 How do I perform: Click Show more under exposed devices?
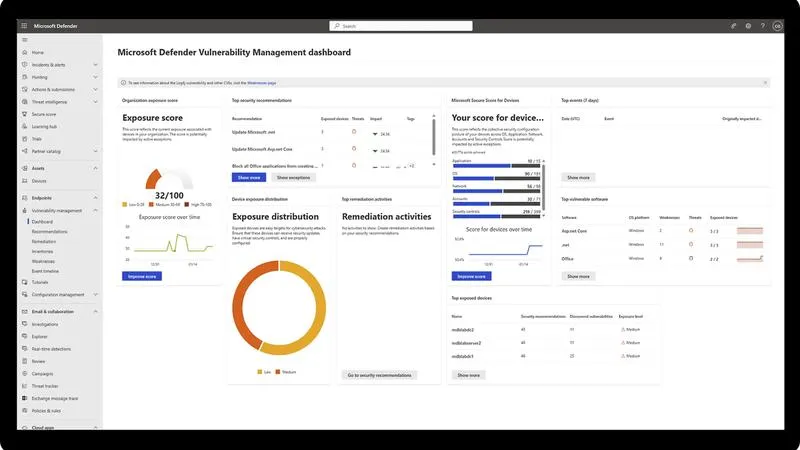[x=468, y=375]
